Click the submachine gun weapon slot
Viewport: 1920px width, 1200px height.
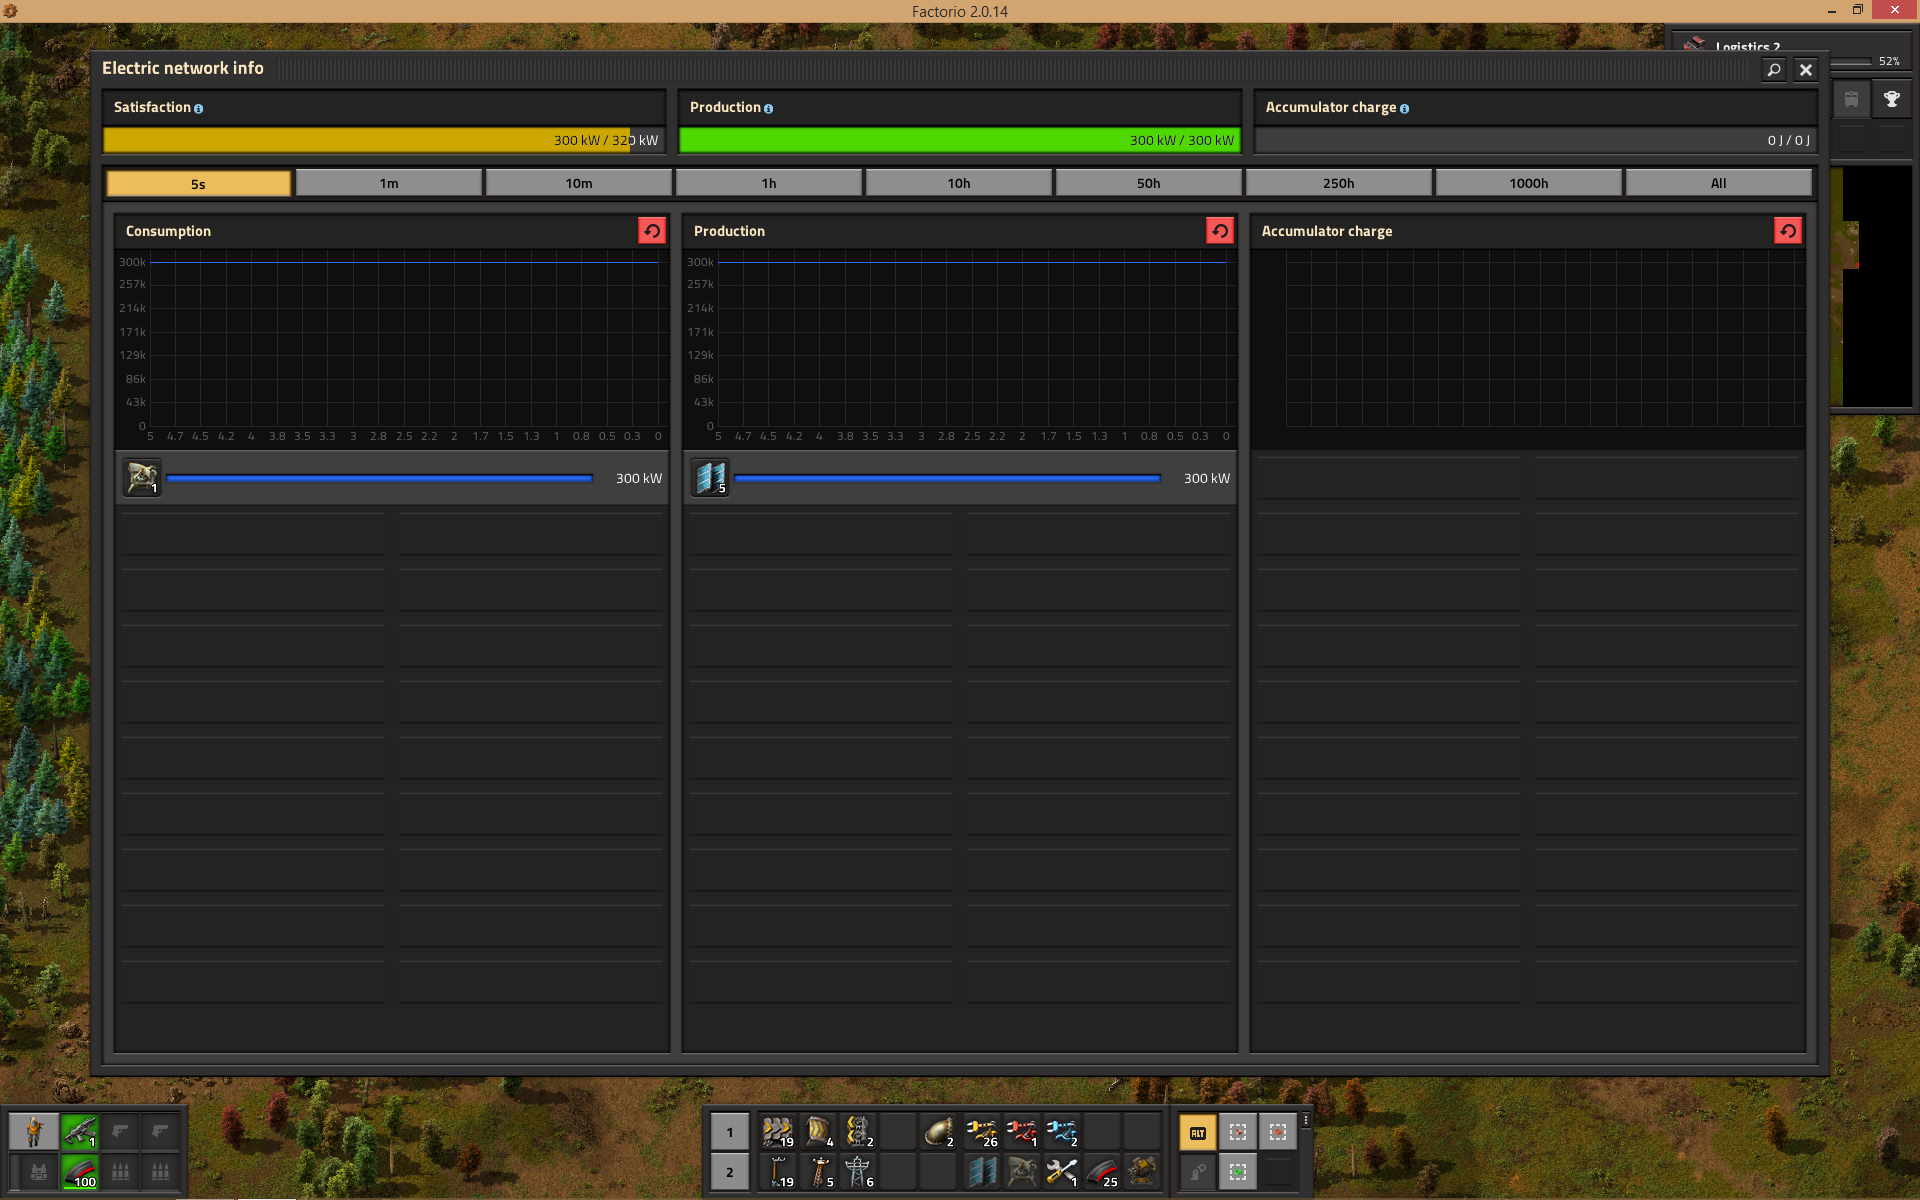click(x=80, y=1132)
